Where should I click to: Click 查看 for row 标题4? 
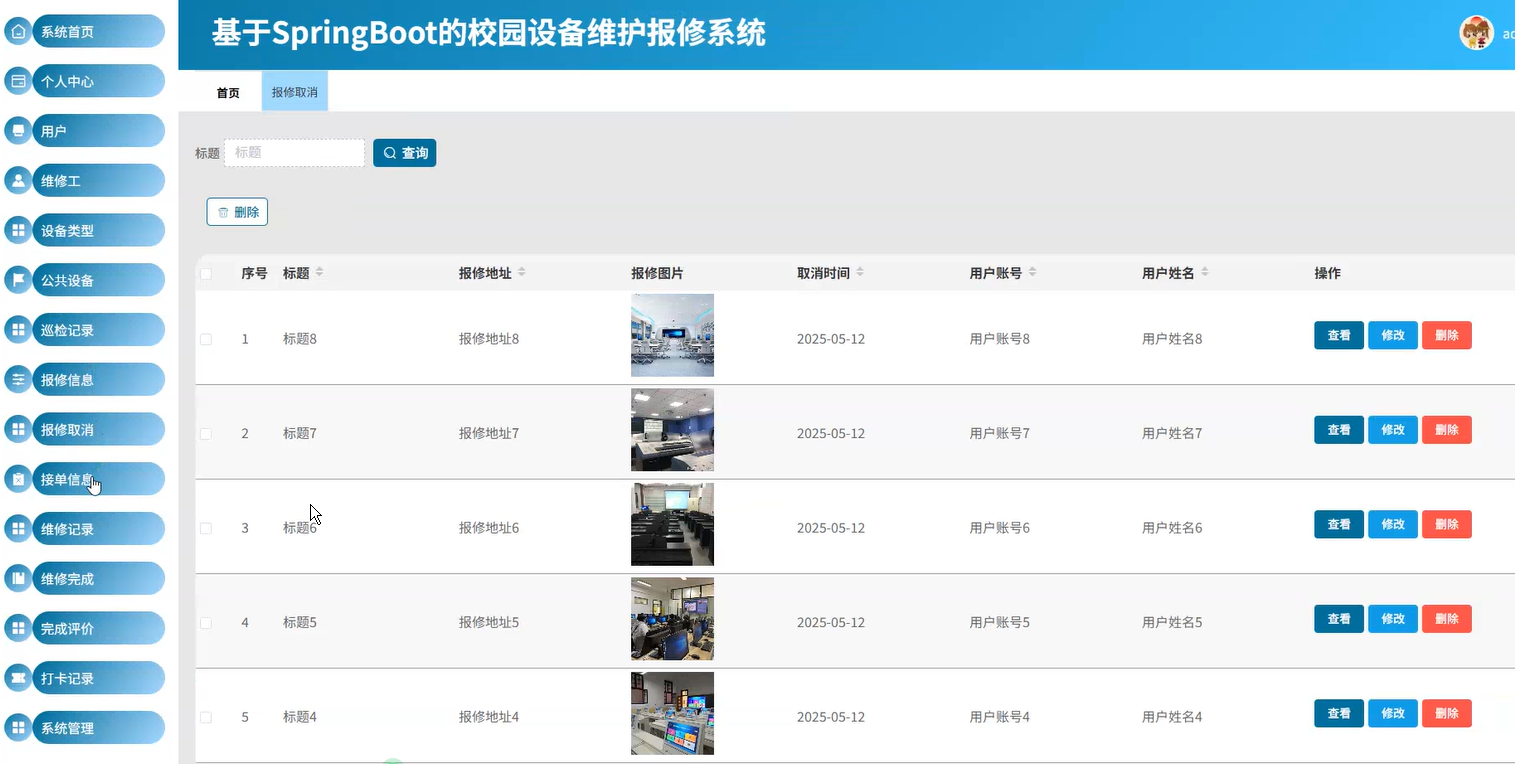point(1338,713)
